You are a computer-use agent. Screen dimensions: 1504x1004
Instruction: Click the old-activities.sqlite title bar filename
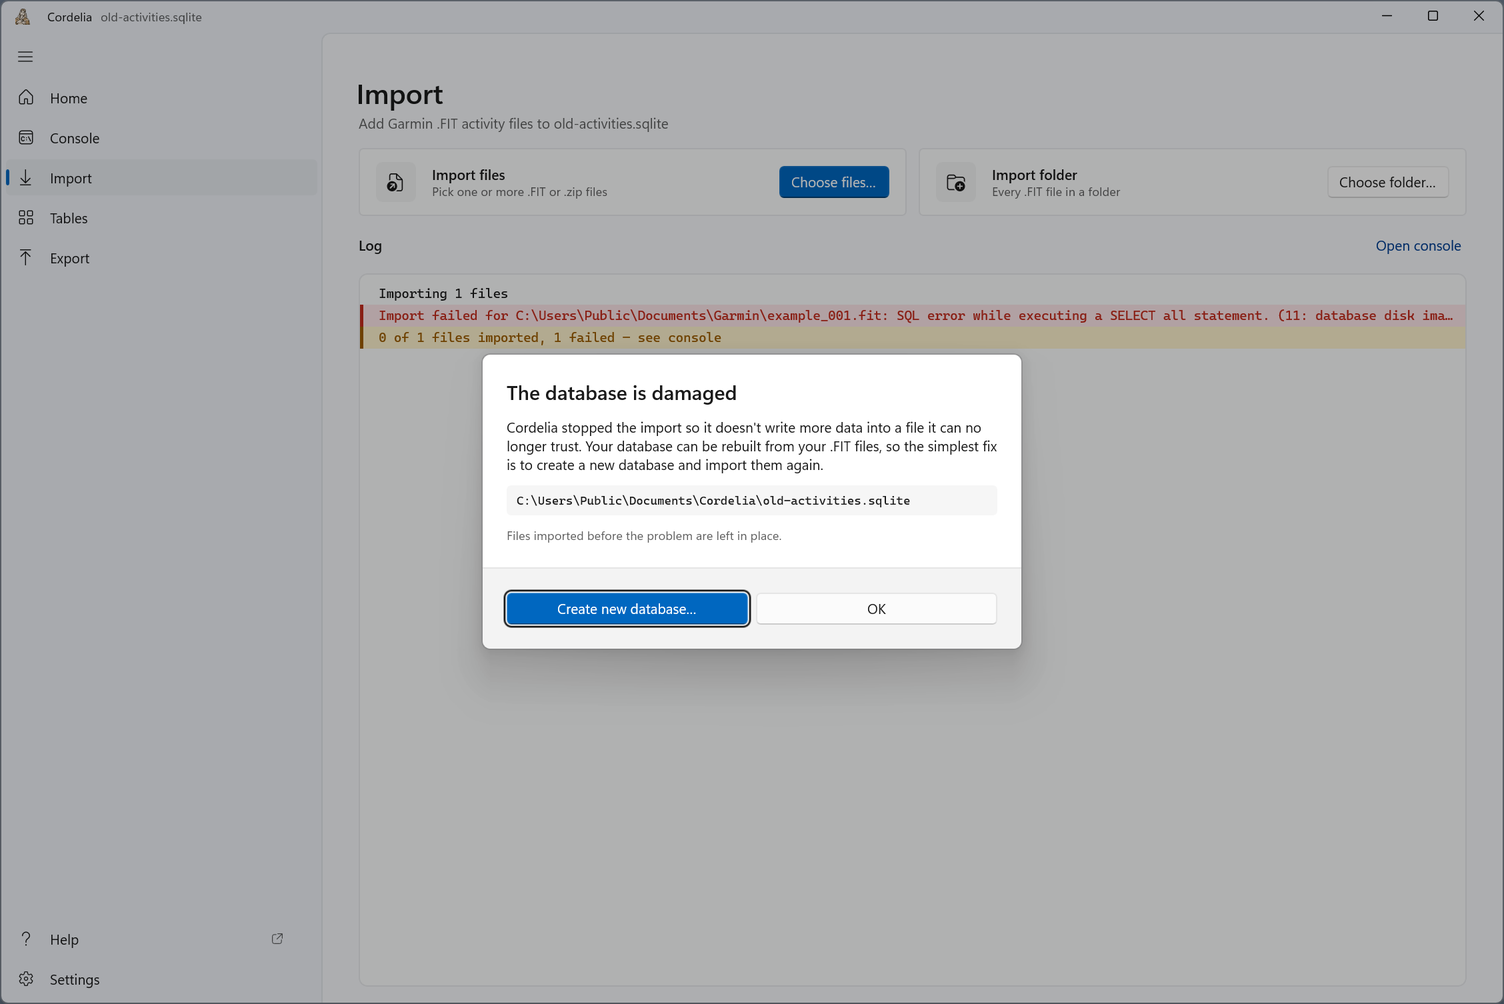[151, 17]
